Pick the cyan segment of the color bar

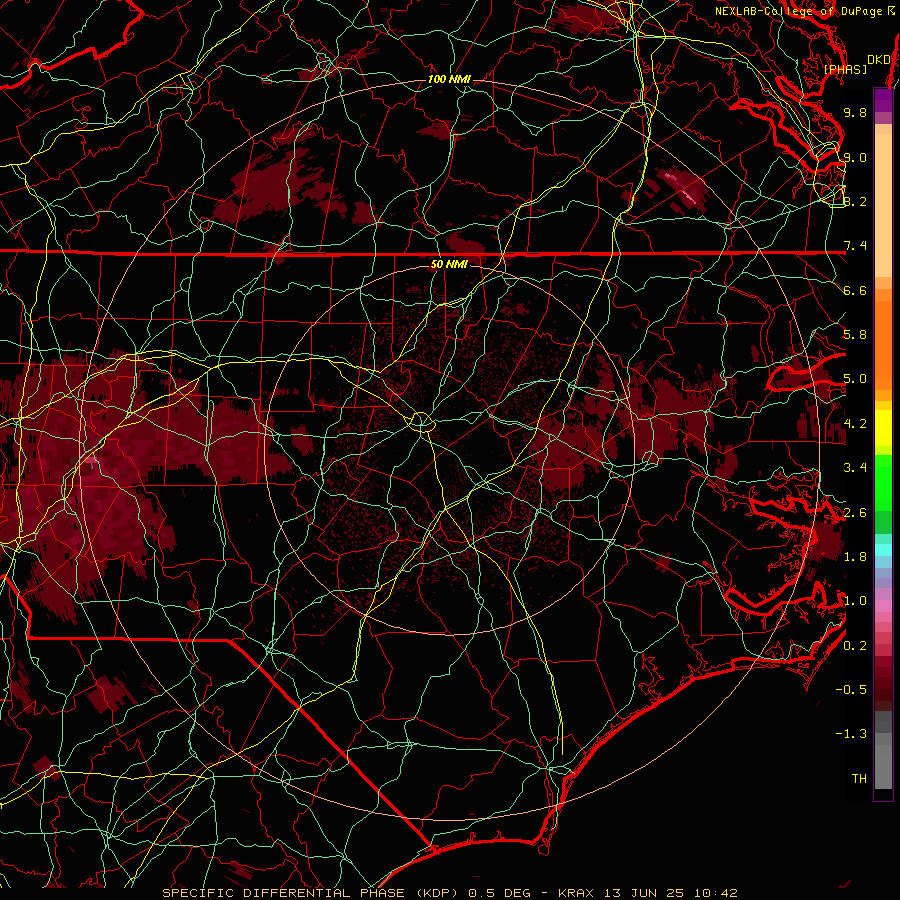click(x=883, y=550)
